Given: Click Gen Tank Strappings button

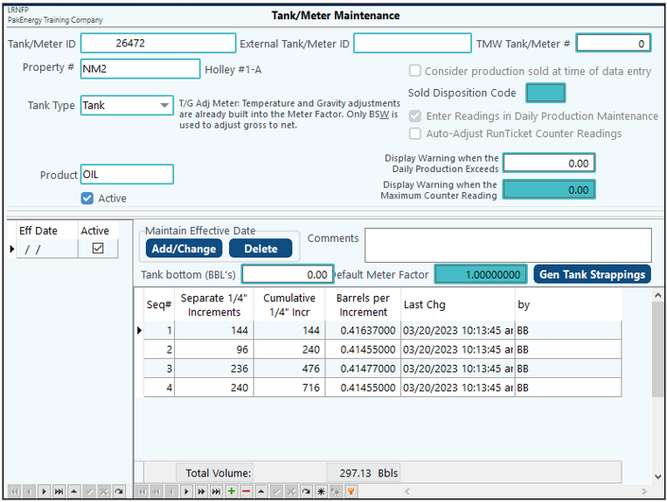Looking at the screenshot, I should pyautogui.click(x=592, y=274).
